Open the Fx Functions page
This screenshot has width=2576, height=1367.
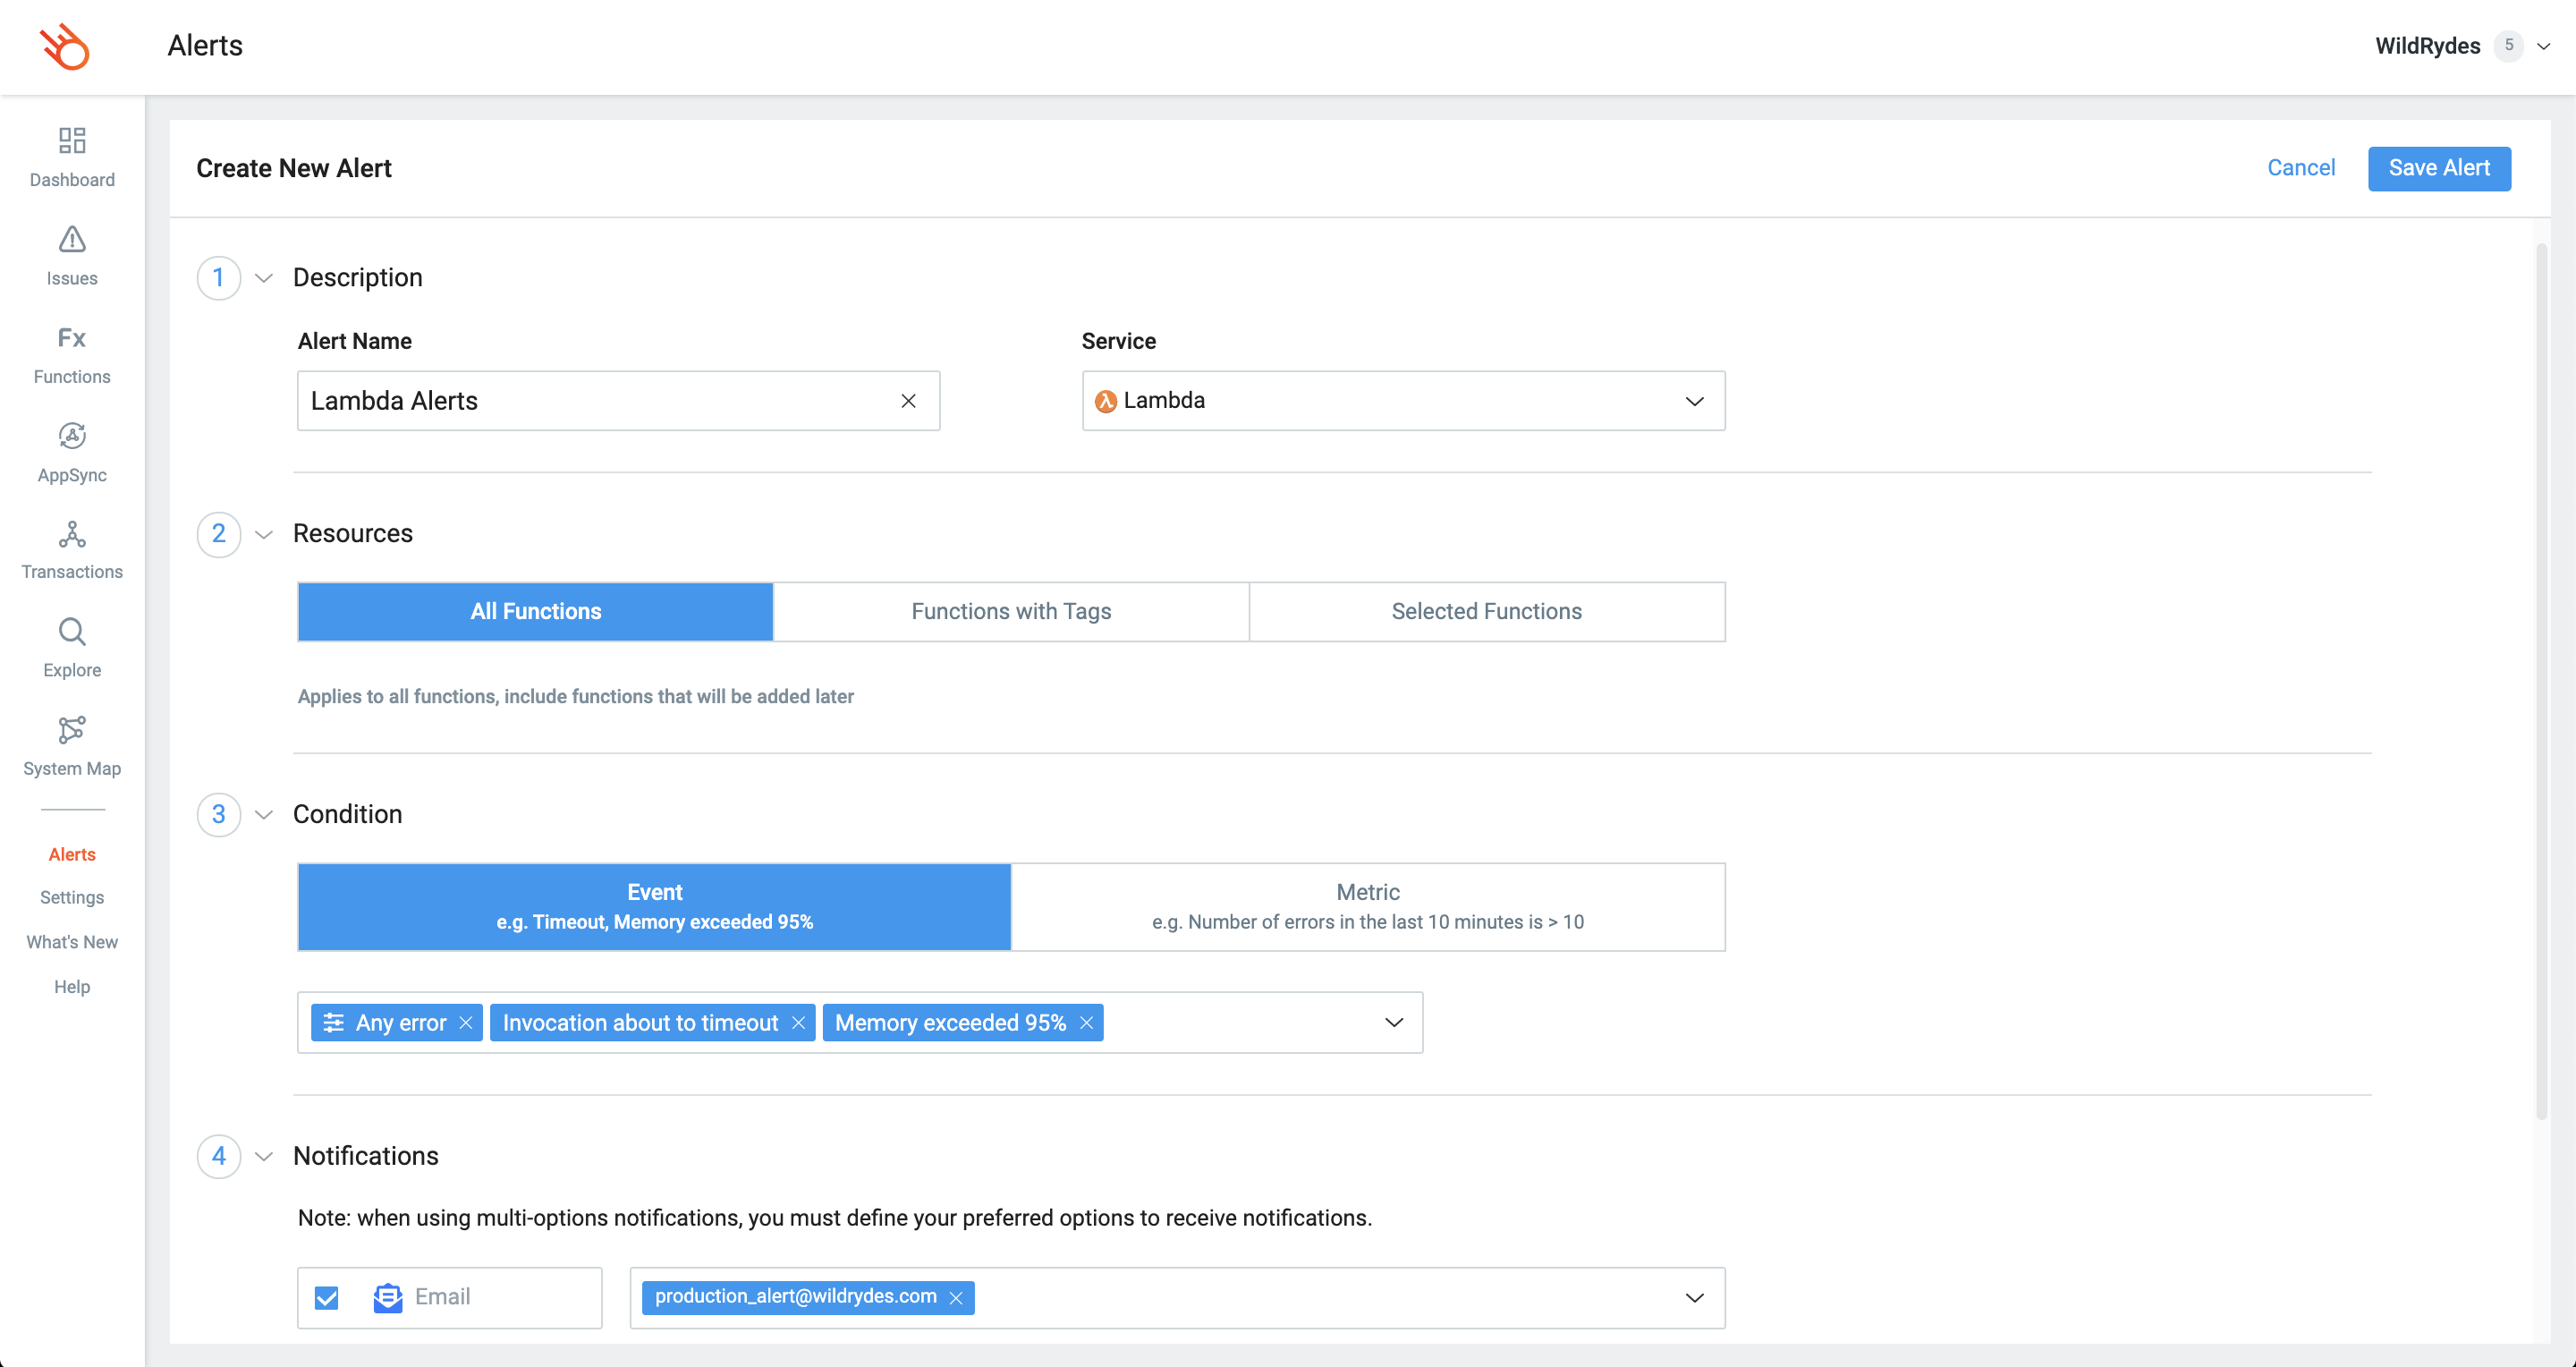[x=72, y=338]
